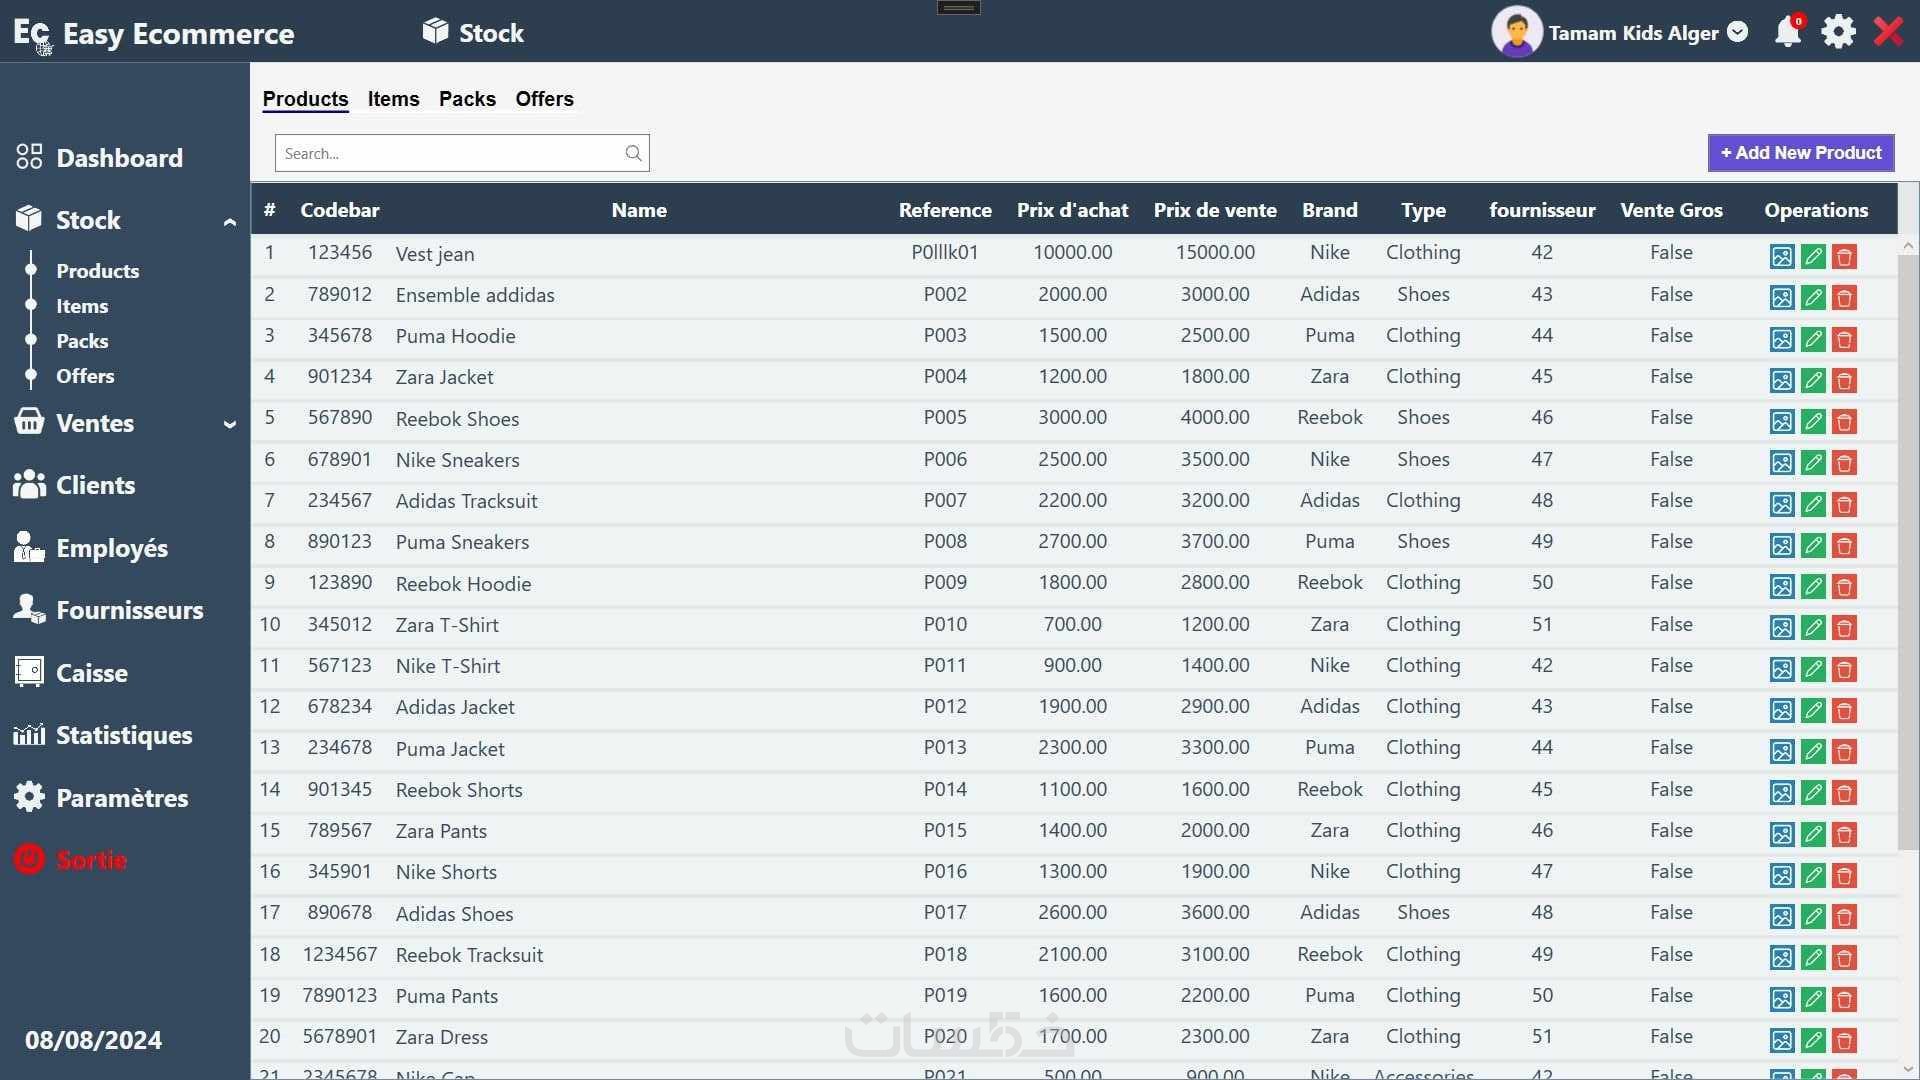
Task: Open settings gear in top bar
Action: (x=1838, y=32)
